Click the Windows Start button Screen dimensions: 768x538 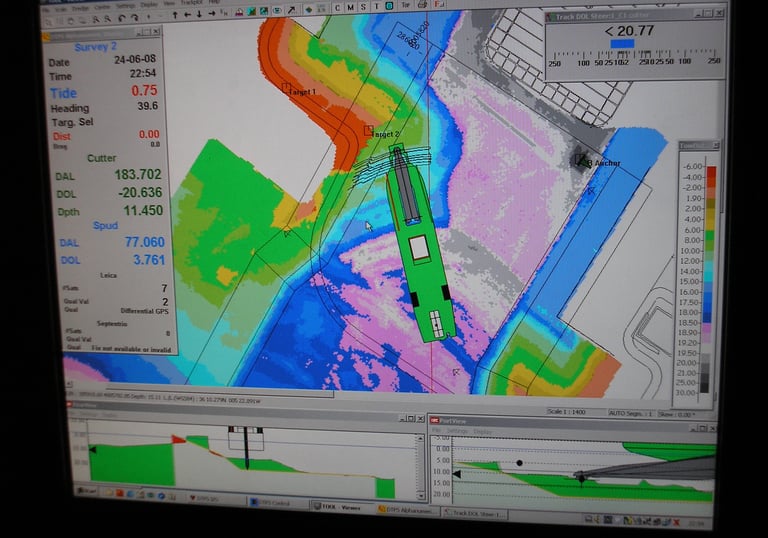pyautogui.click(x=87, y=491)
